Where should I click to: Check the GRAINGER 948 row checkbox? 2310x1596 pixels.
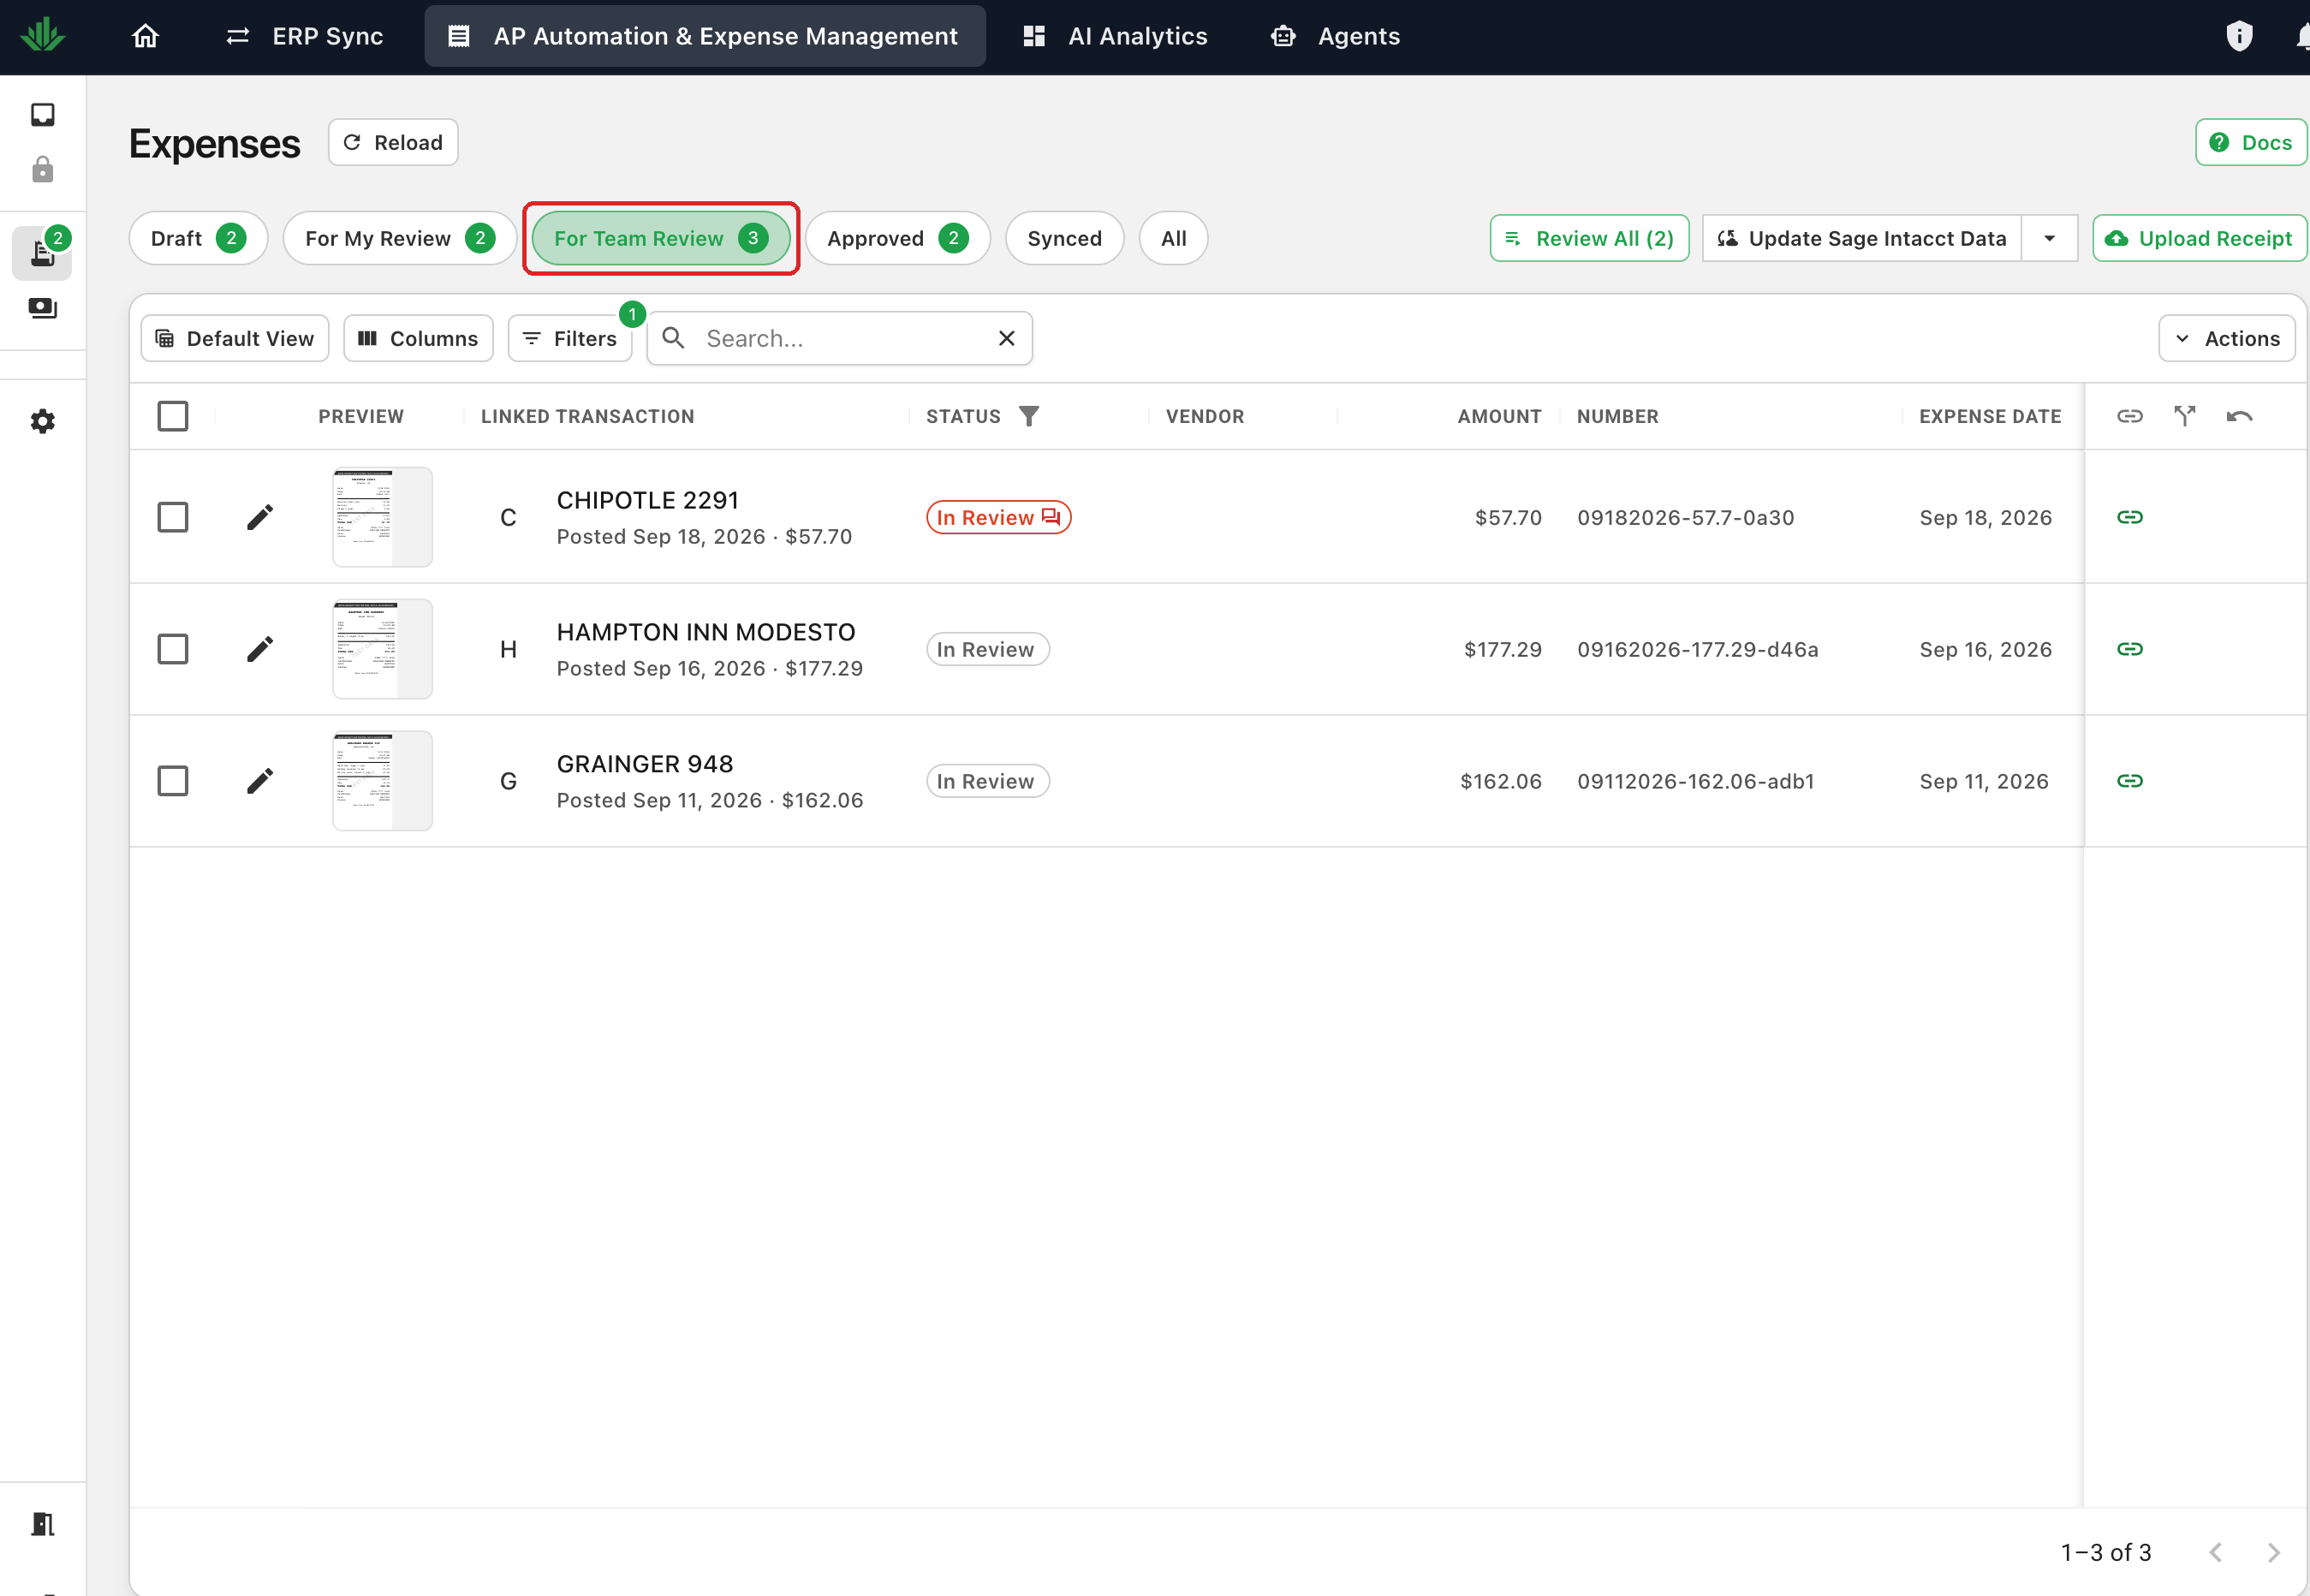tap(173, 782)
